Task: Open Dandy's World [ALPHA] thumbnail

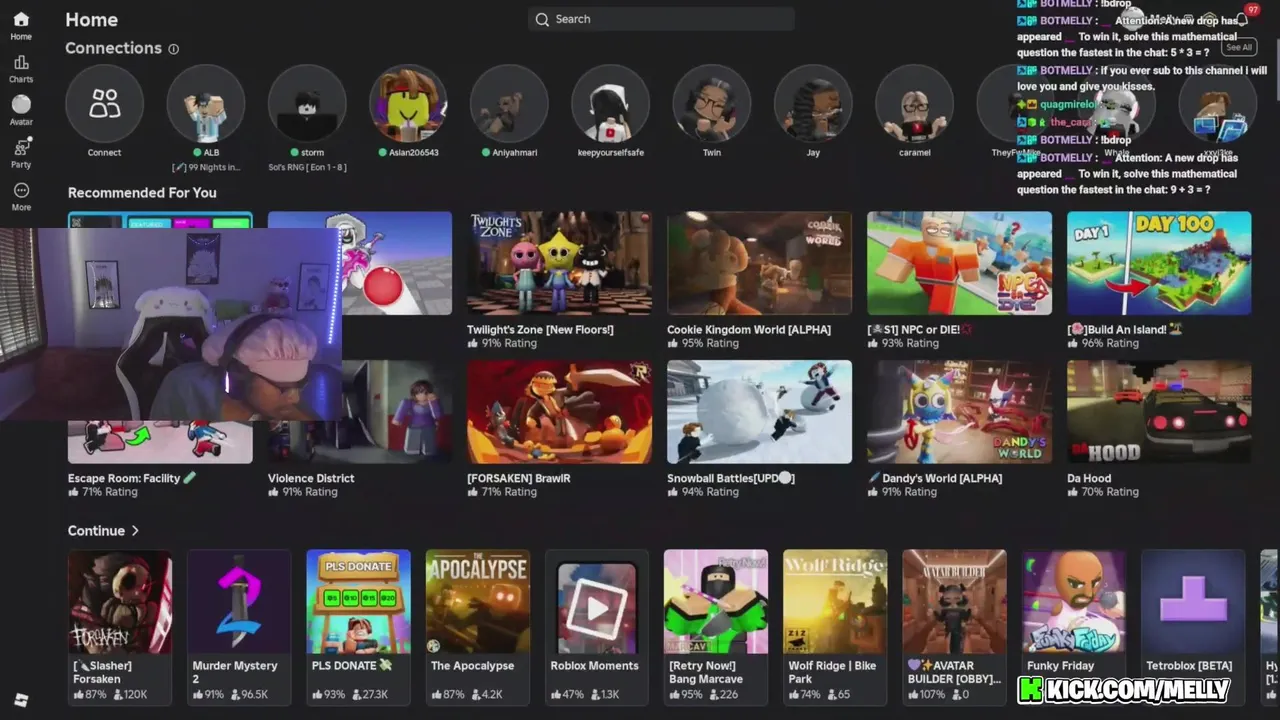Action: point(959,412)
